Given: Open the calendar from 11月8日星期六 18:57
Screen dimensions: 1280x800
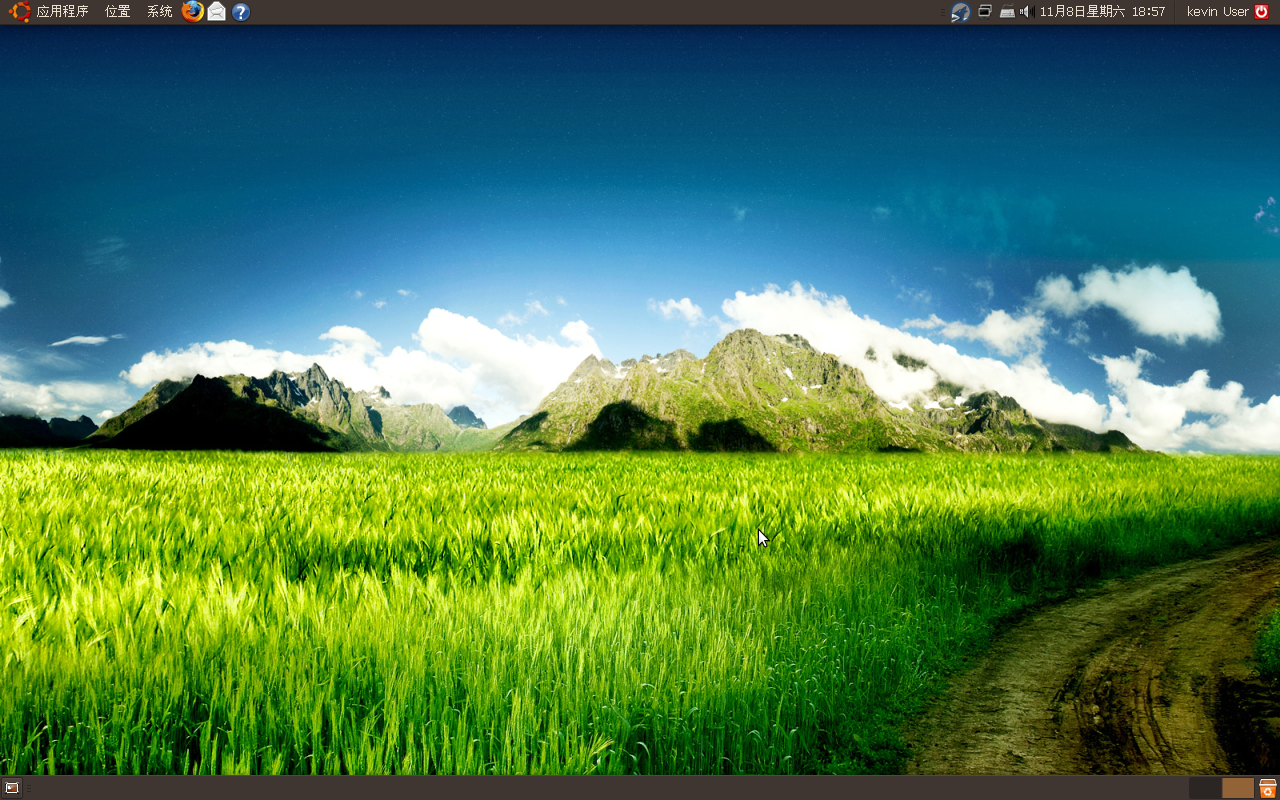Looking at the screenshot, I should (x=1102, y=12).
